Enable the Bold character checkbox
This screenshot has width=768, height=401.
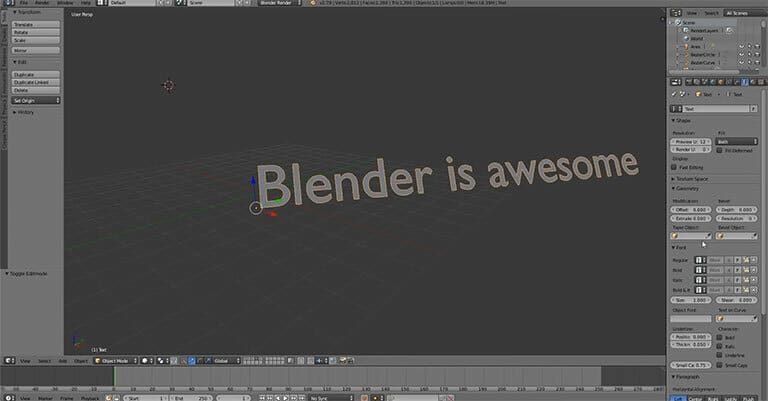point(720,337)
